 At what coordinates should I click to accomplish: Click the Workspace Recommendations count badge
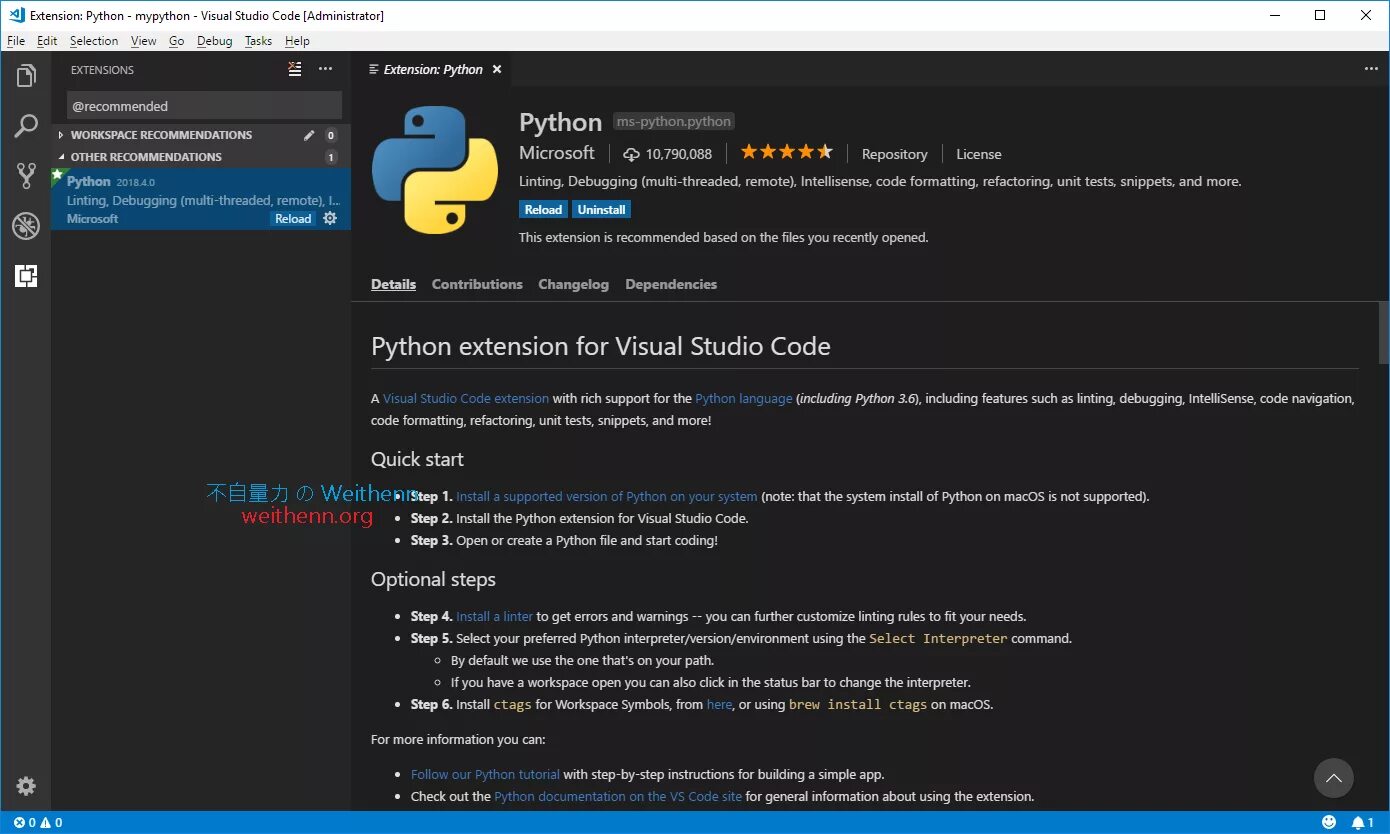pos(331,135)
